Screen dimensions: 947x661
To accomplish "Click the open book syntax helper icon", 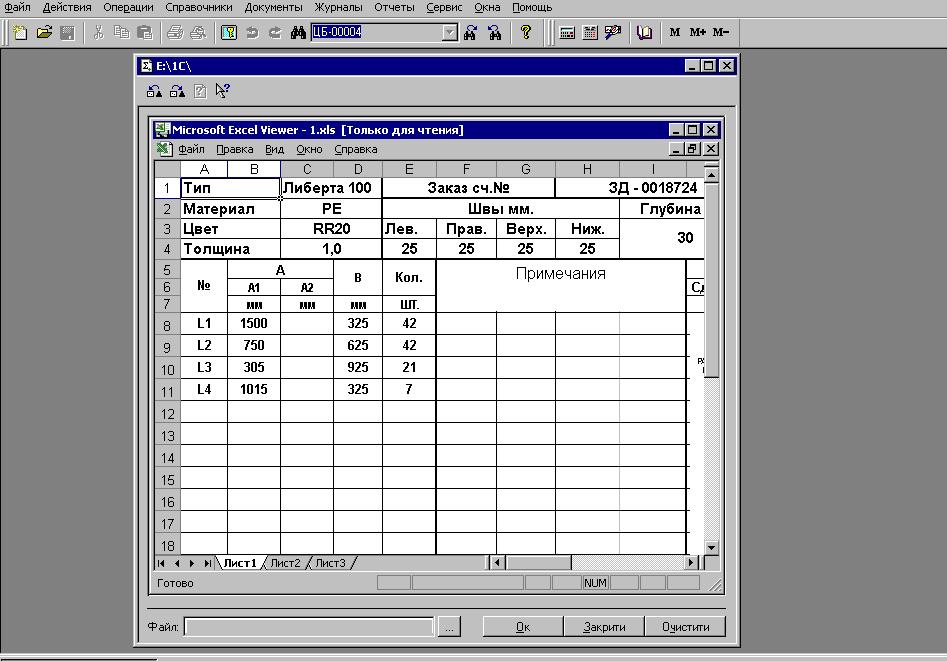I will 645,32.
